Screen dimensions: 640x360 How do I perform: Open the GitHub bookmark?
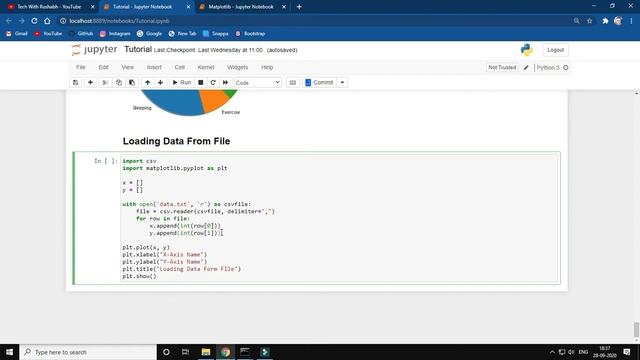click(81, 33)
